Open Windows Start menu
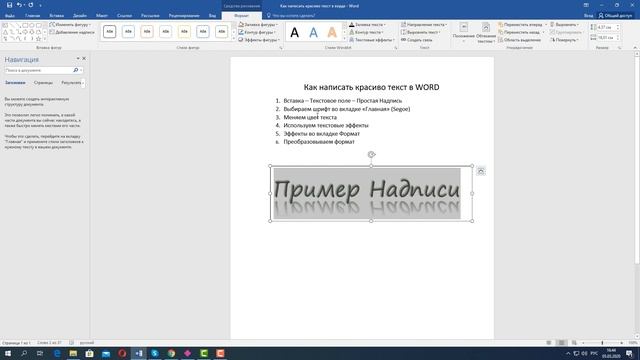Viewport: 640px width, 360px height. tap(8, 353)
